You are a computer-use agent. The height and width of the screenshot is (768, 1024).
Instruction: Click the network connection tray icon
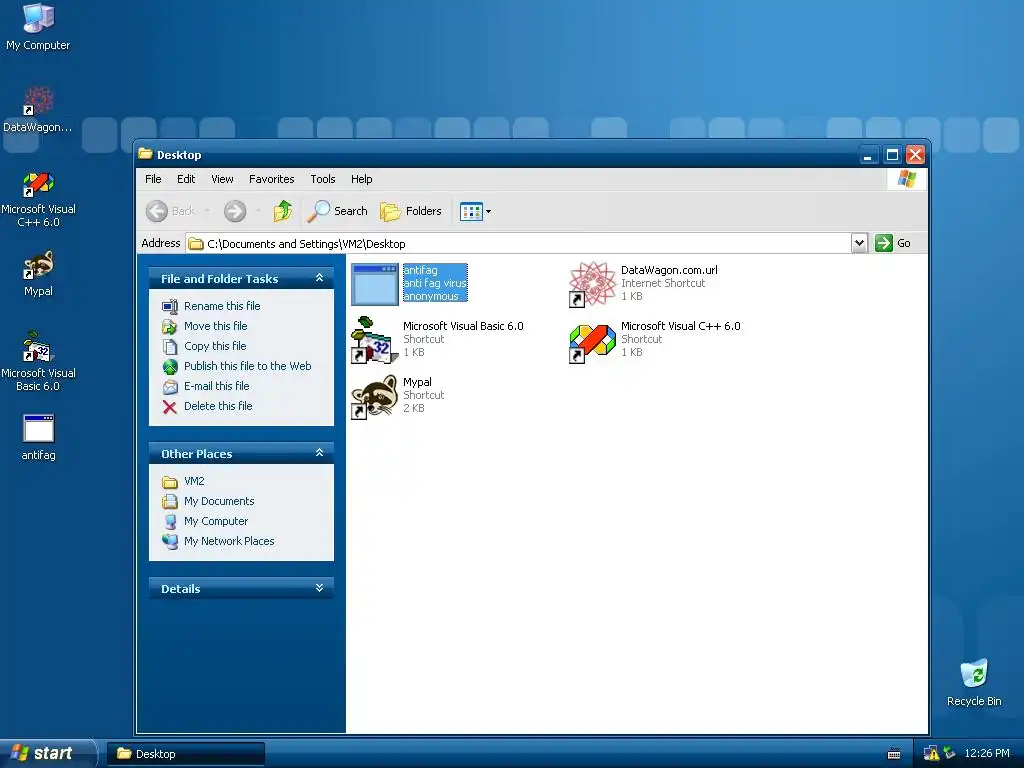pos(949,754)
